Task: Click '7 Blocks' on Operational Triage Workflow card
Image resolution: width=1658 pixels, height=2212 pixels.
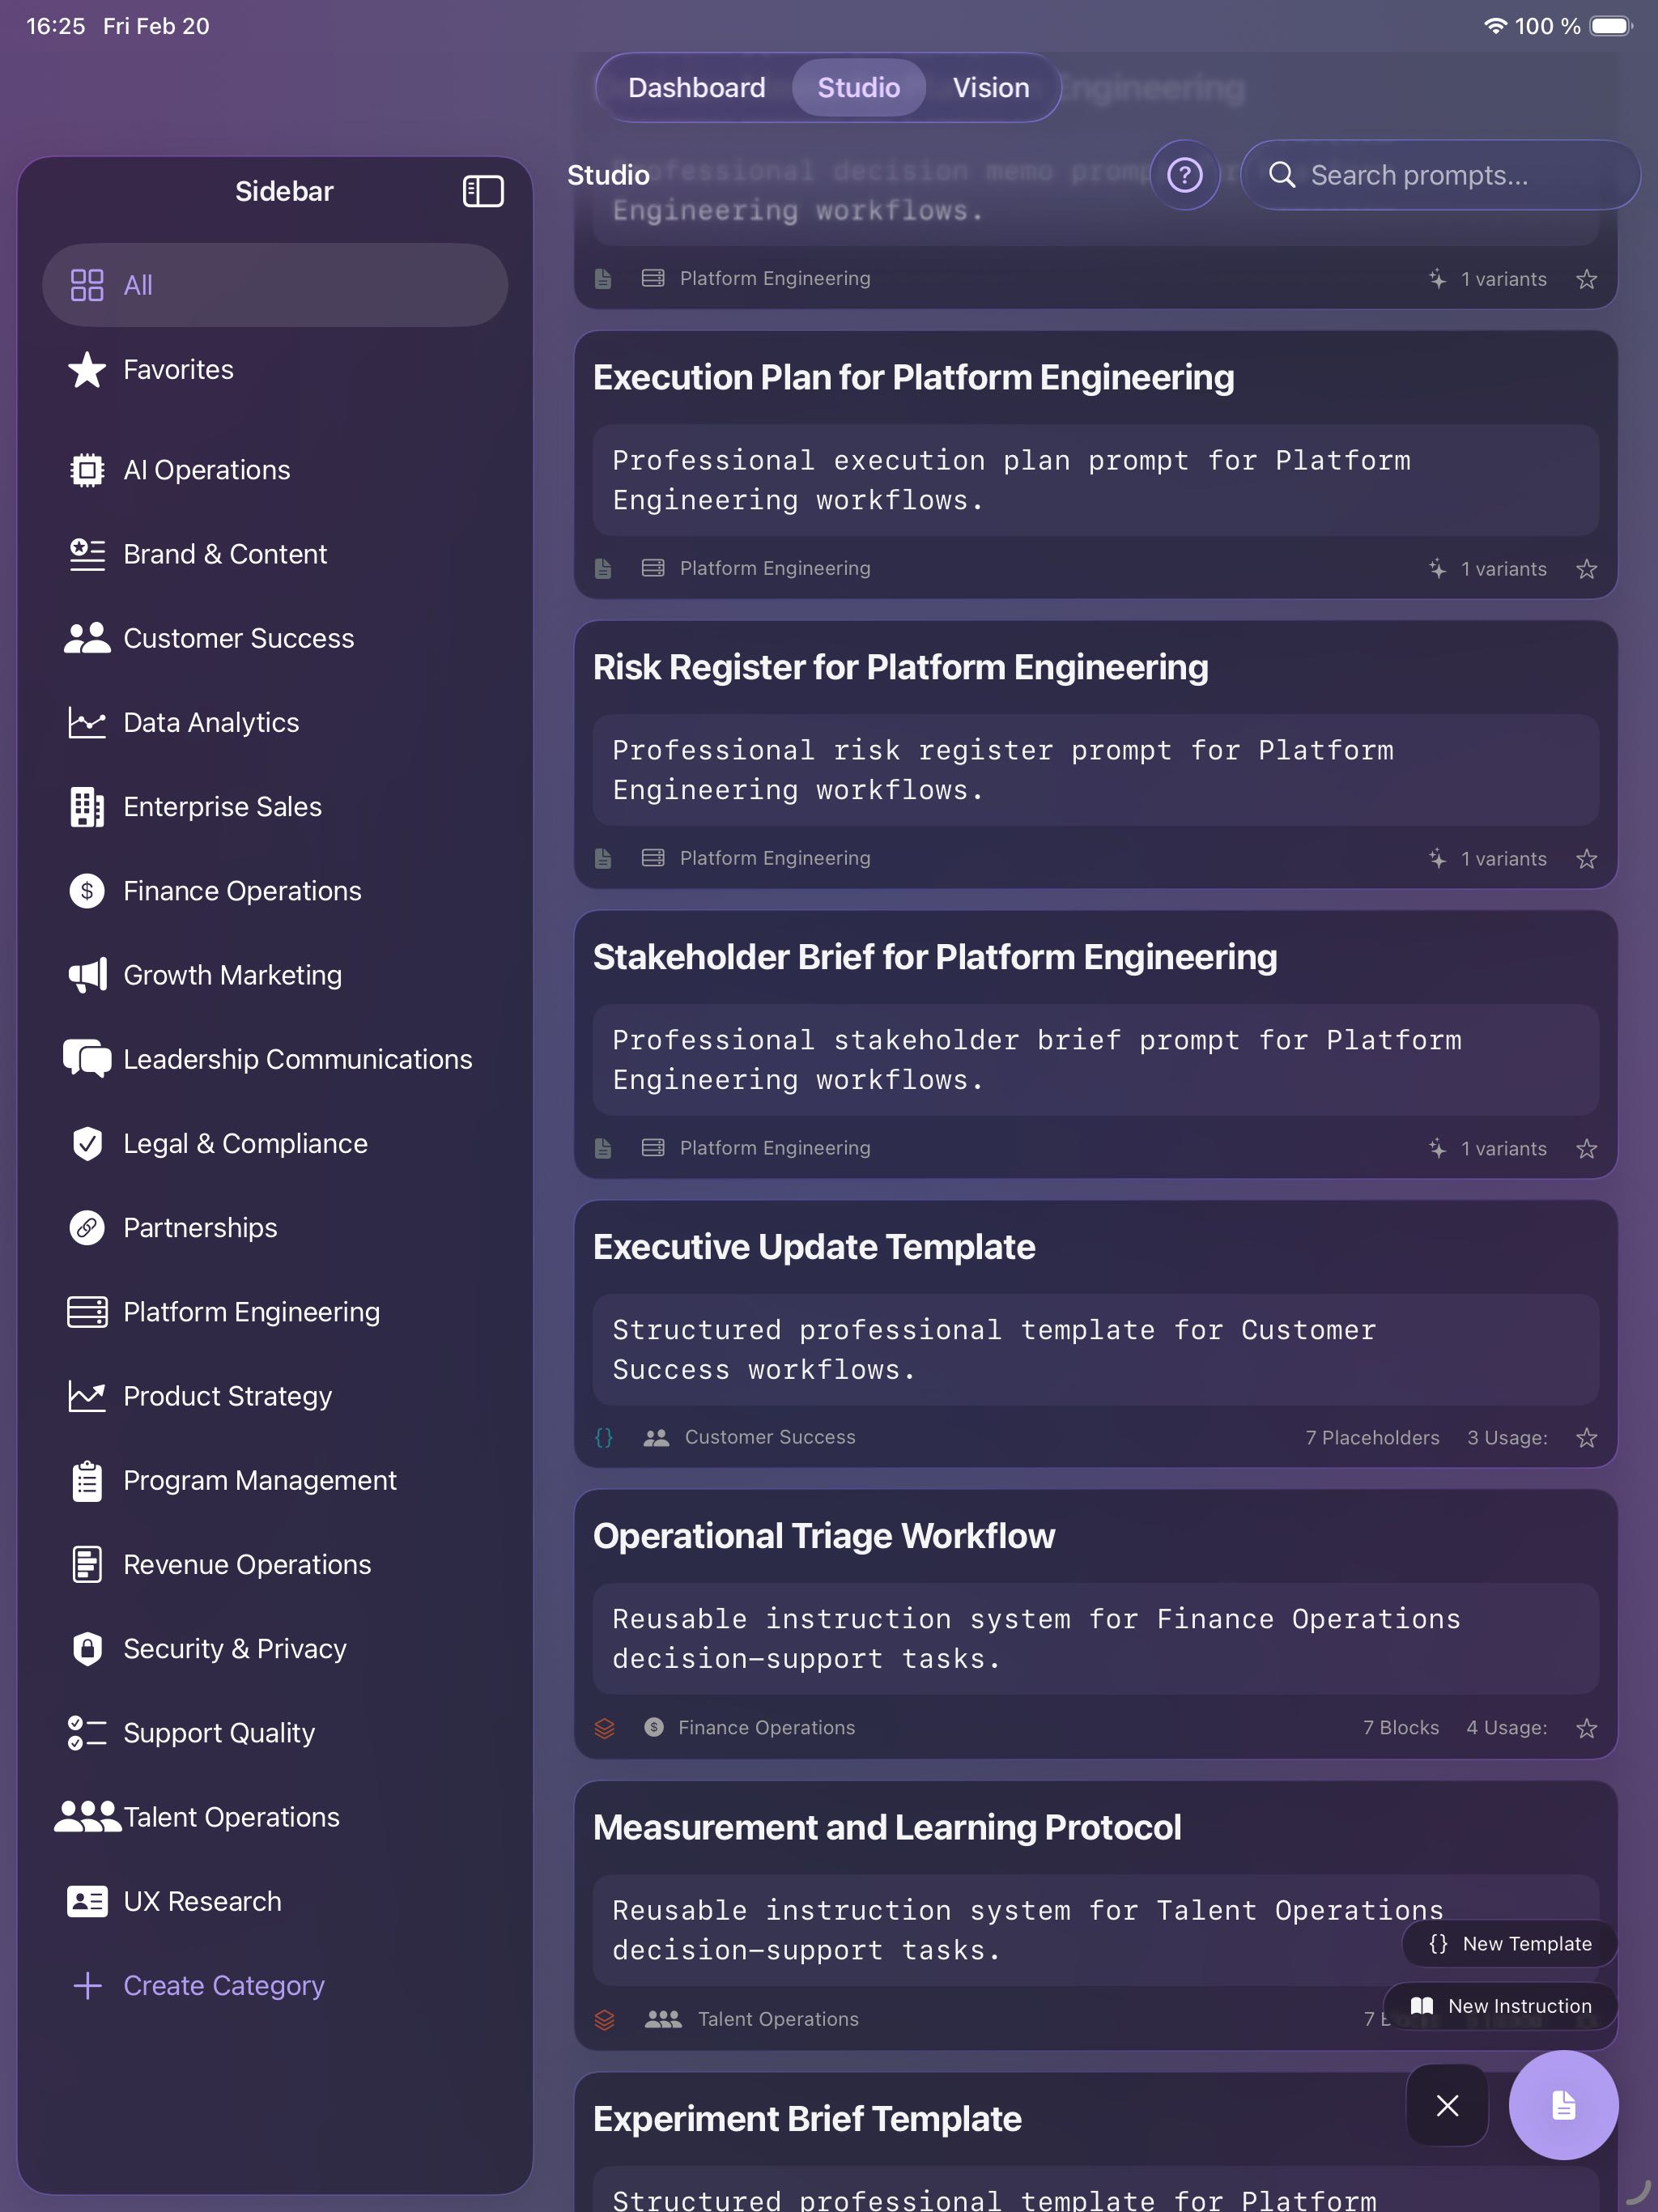Action: pos(1401,1728)
